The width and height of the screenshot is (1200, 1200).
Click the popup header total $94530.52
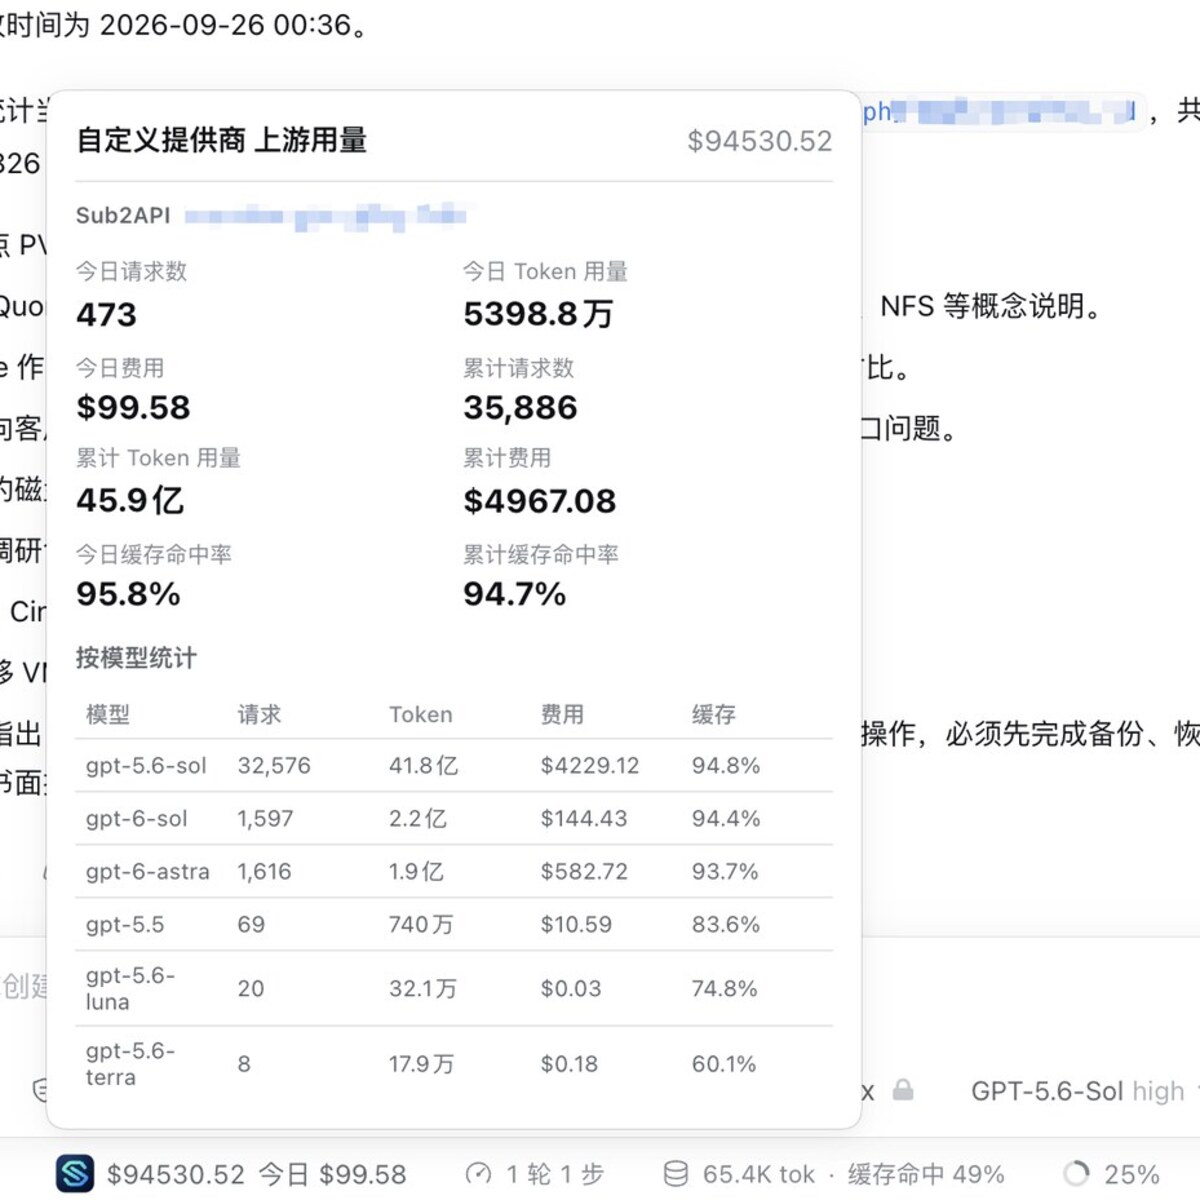coord(759,141)
